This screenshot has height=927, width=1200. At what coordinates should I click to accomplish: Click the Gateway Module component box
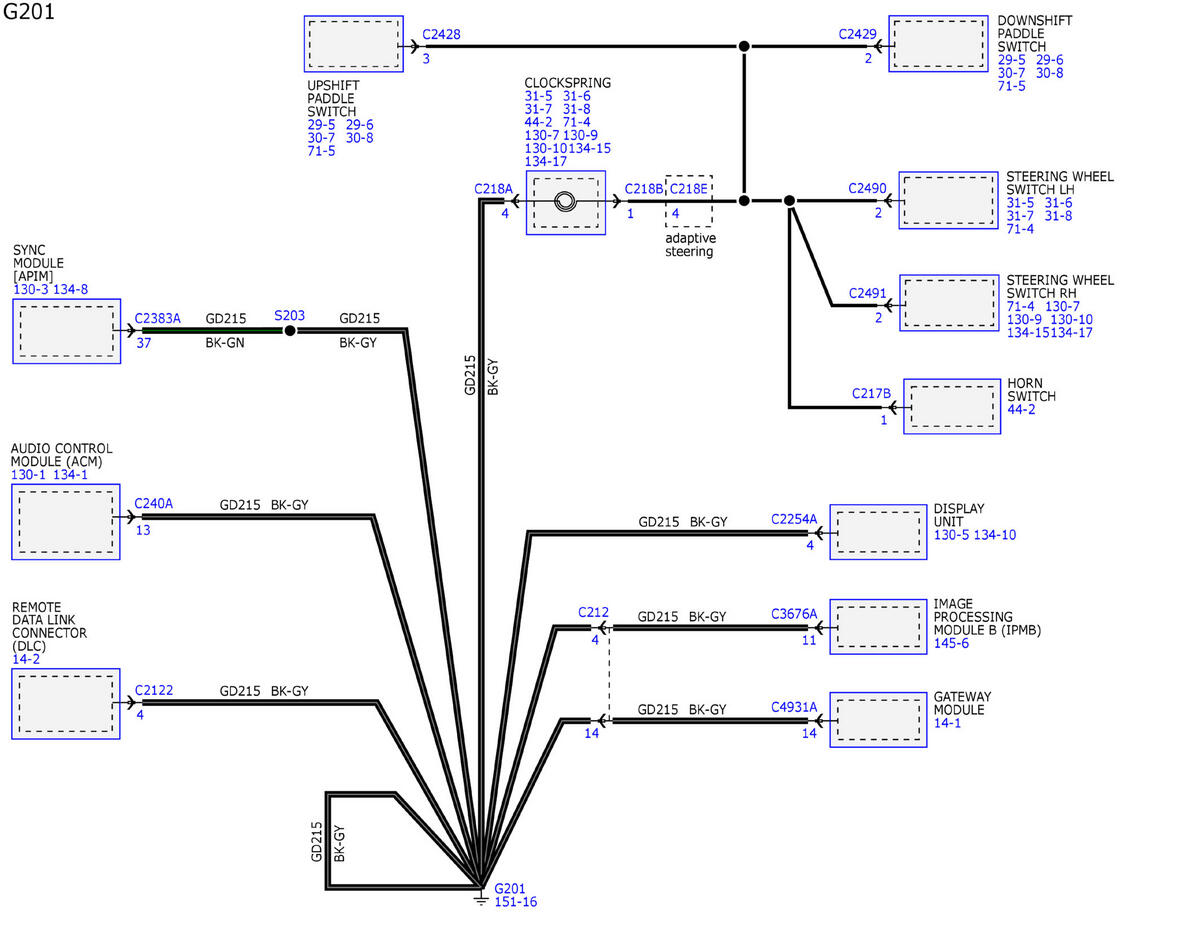pyautogui.click(x=878, y=719)
